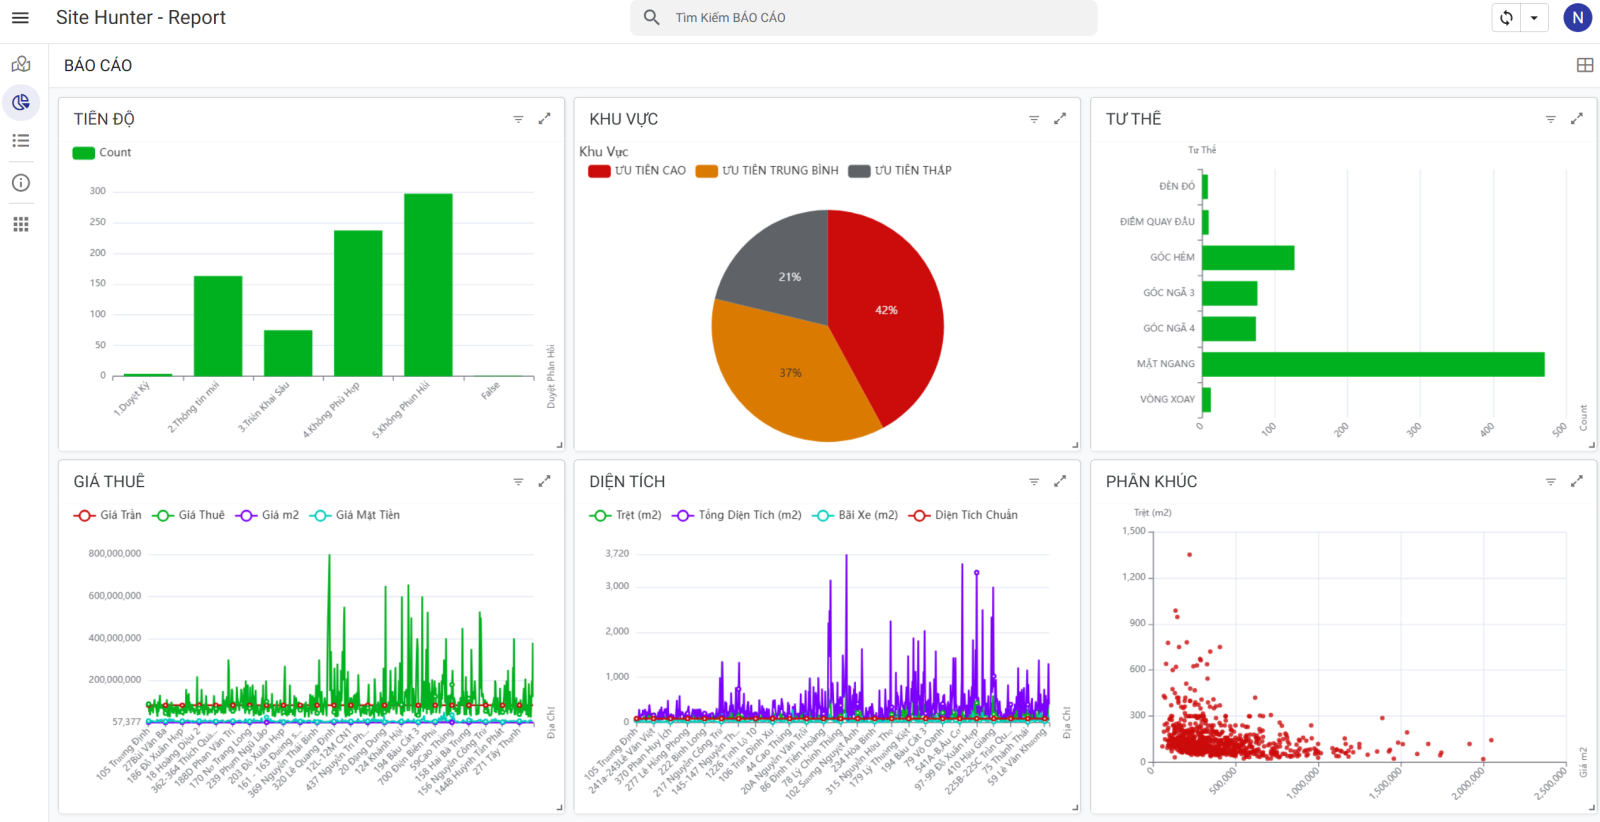Open the hamburger navigation menu
Screen dimensions: 1600x822
(x=20, y=18)
